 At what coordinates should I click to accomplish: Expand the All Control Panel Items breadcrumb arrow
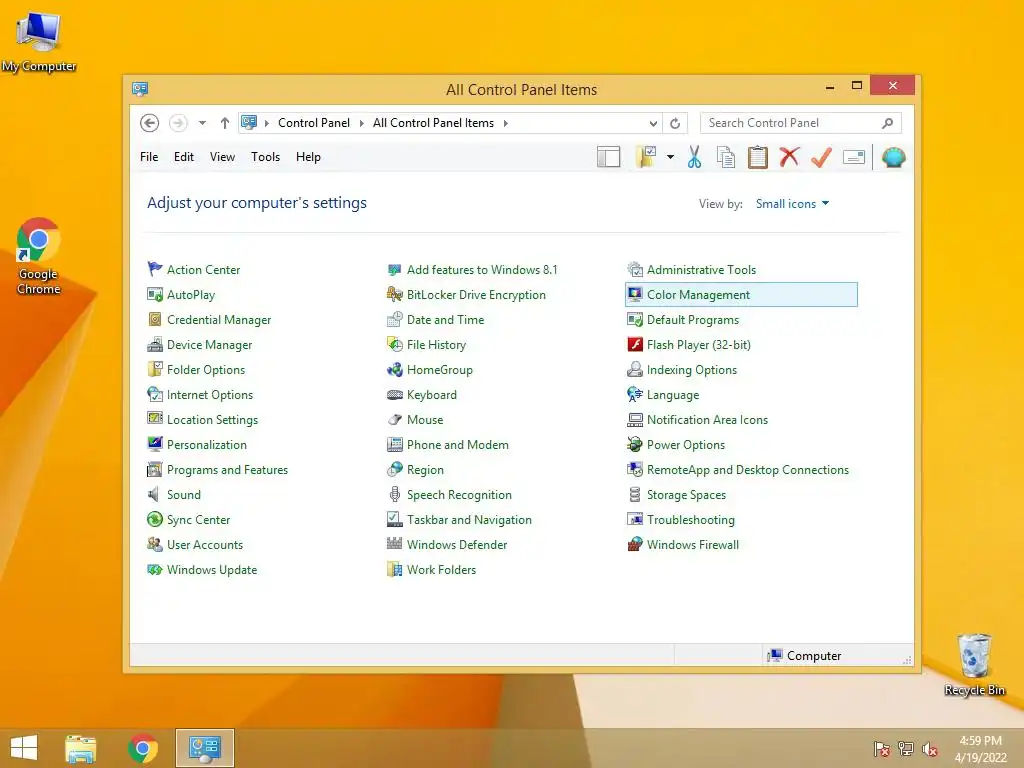tap(505, 123)
